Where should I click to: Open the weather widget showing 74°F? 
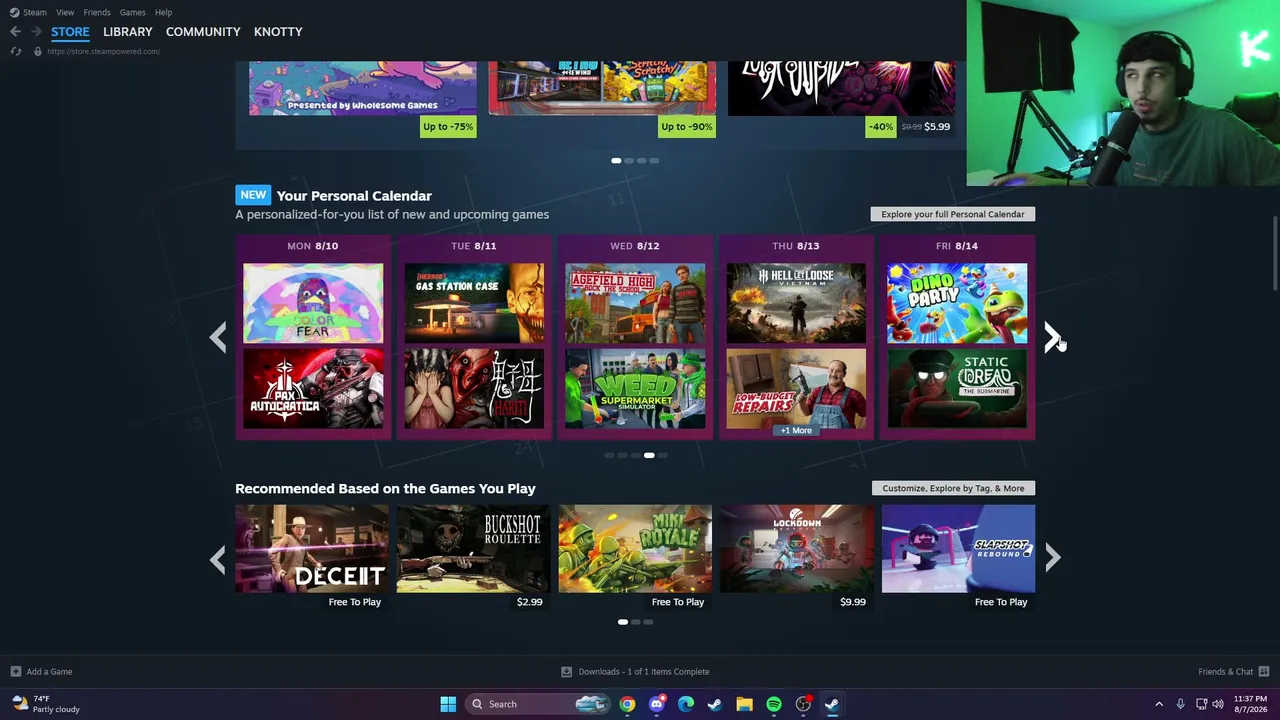click(46, 704)
